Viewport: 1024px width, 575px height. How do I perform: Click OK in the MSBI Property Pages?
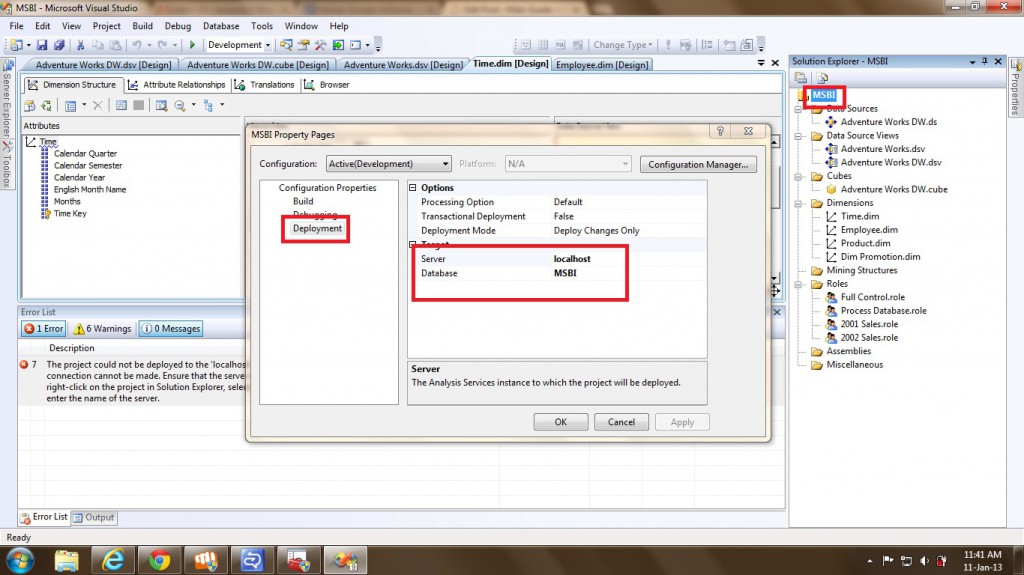[561, 422]
